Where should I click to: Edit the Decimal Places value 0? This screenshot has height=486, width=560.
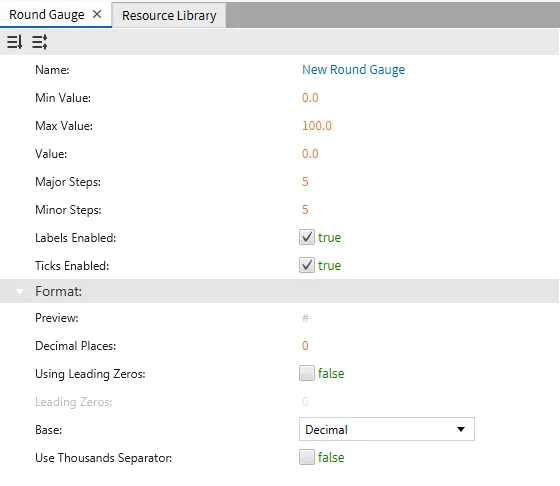[x=305, y=345]
